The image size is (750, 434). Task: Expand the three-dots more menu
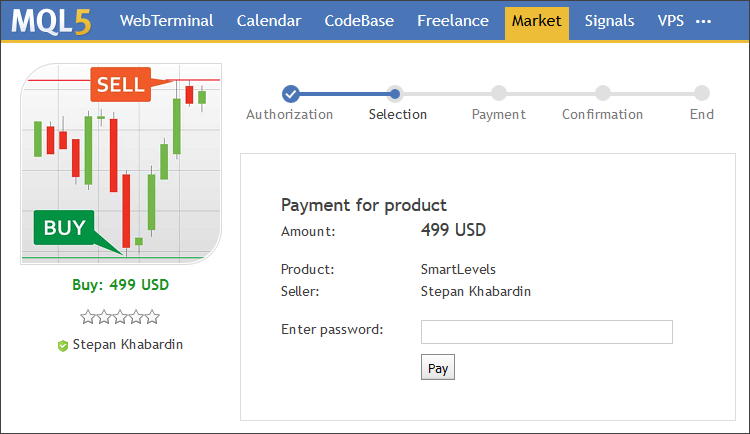pos(703,22)
